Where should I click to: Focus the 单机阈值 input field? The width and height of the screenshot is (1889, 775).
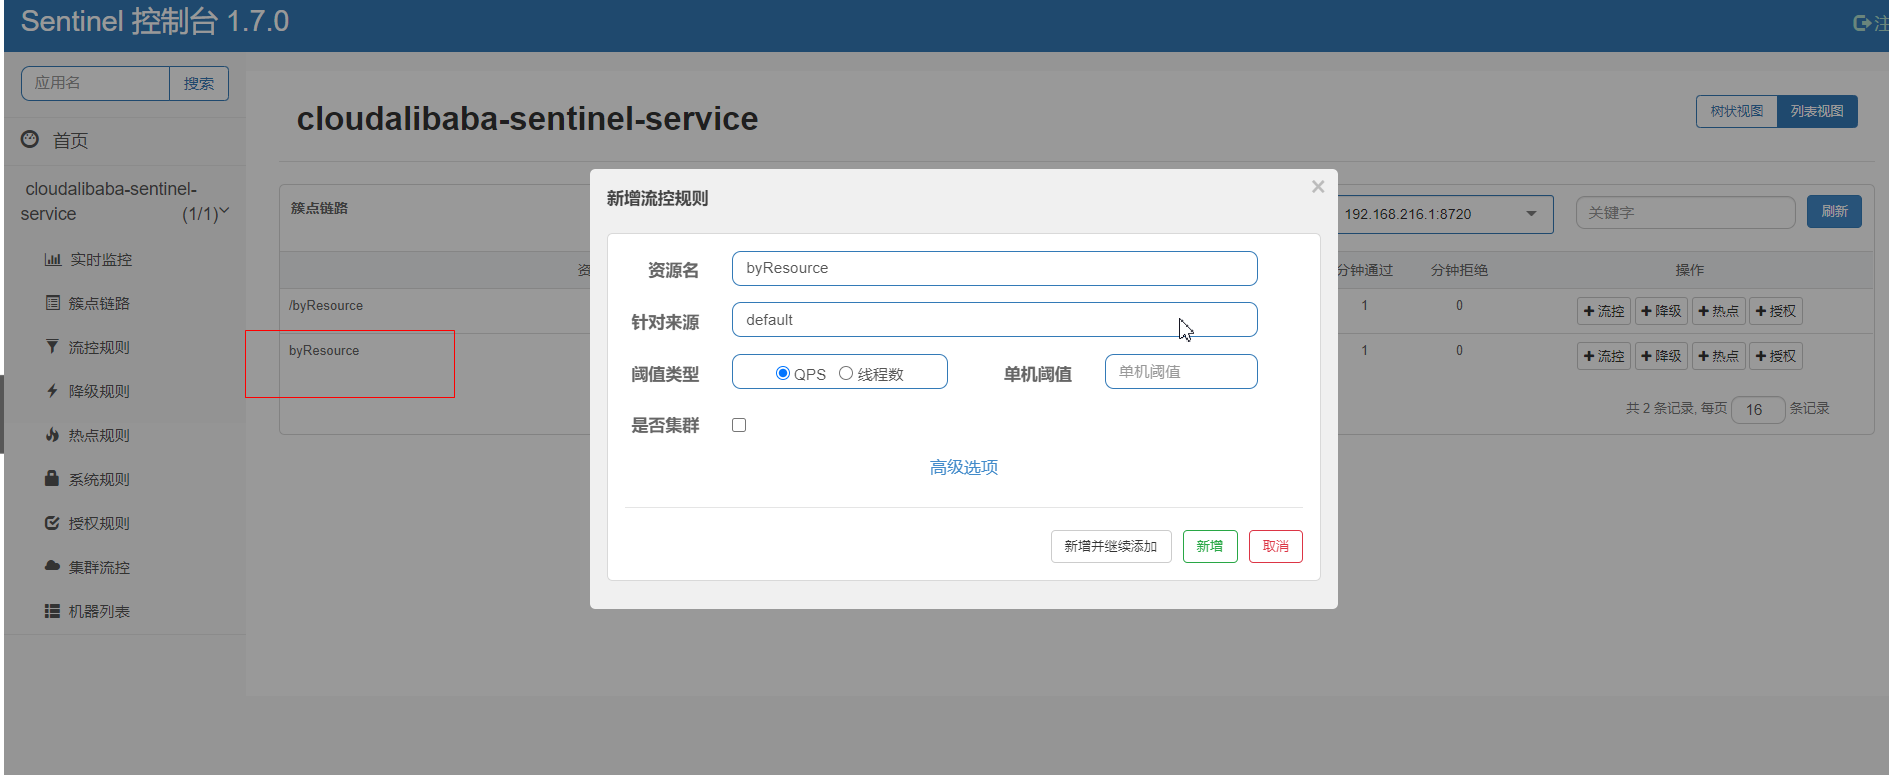(x=1181, y=372)
